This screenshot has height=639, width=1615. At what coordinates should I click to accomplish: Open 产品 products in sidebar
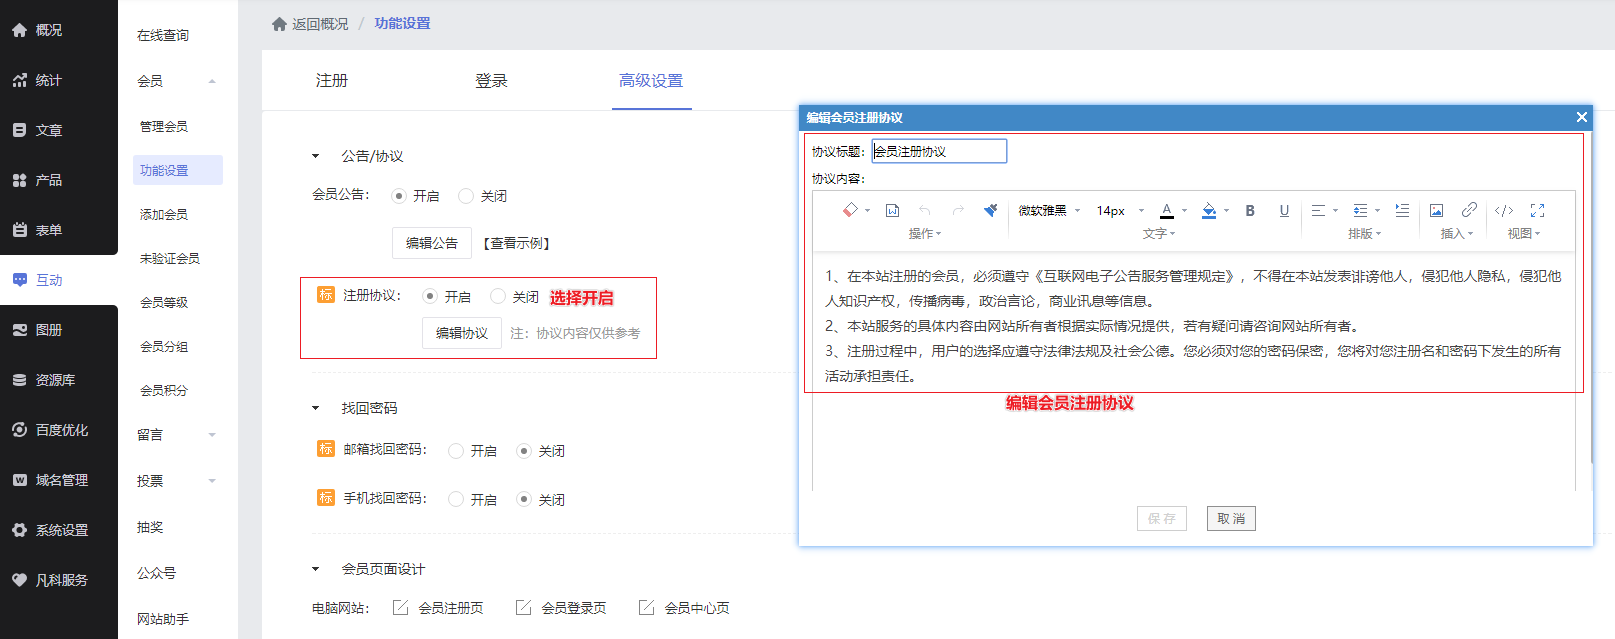click(x=58, y=180)
